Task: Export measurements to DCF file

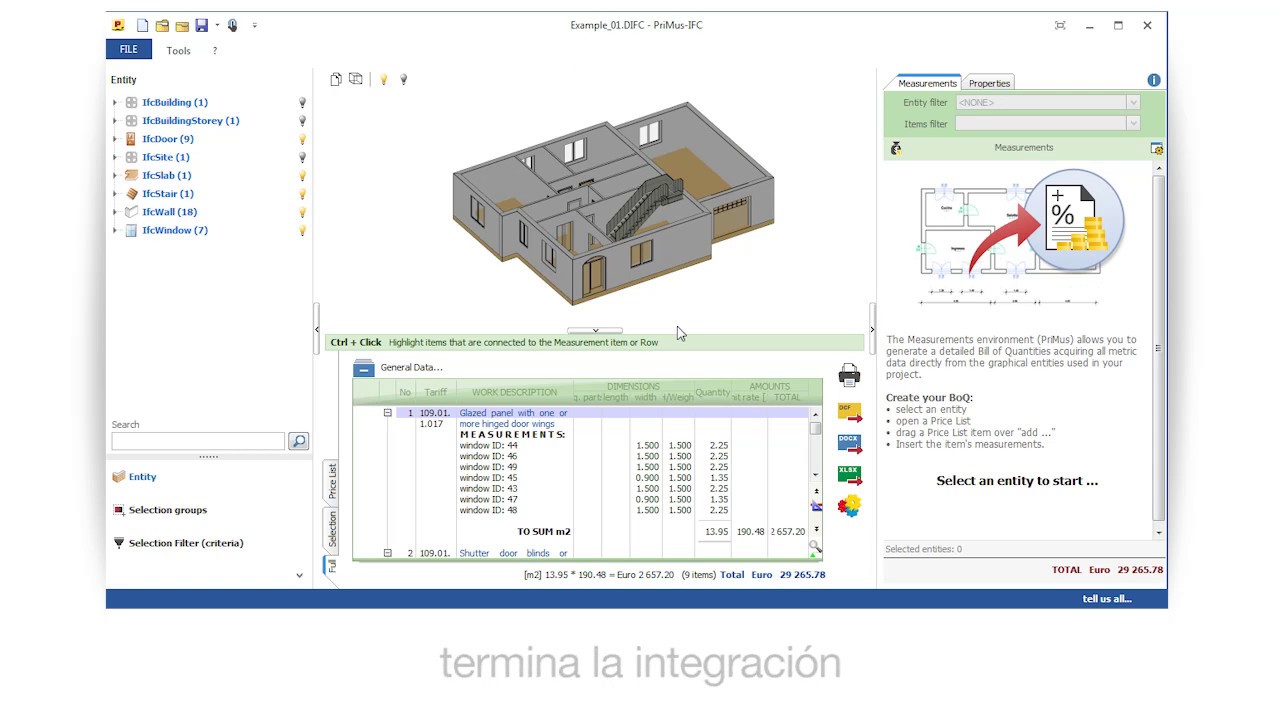Action: tap(849, 411)
